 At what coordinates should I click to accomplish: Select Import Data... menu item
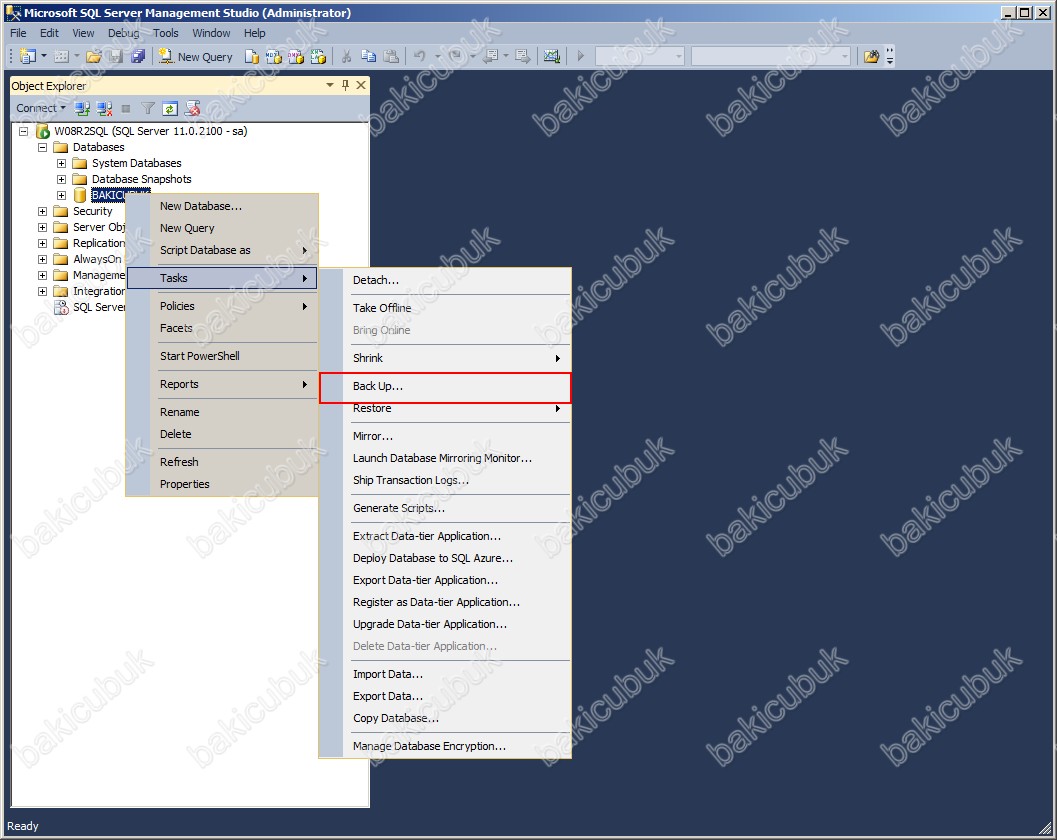tap(445, 674)
